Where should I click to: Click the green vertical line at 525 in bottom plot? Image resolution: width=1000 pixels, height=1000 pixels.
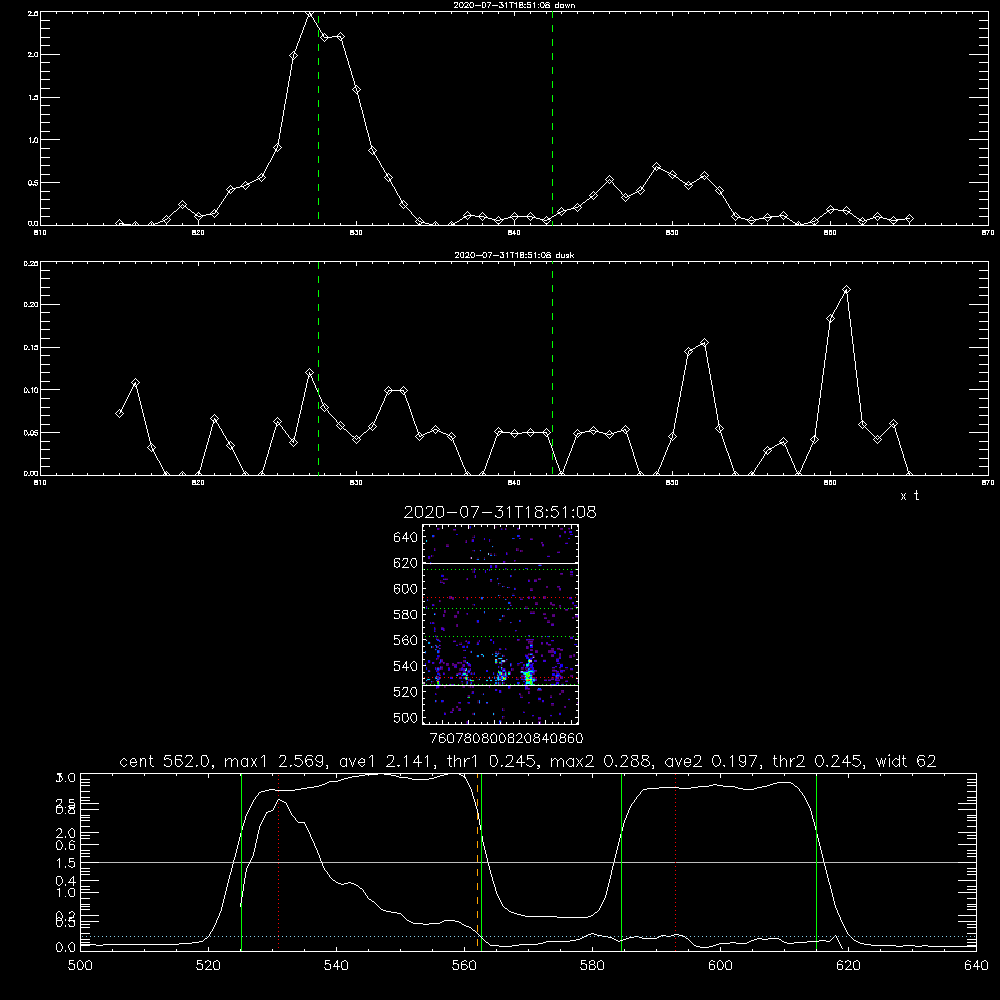(241, 862)
